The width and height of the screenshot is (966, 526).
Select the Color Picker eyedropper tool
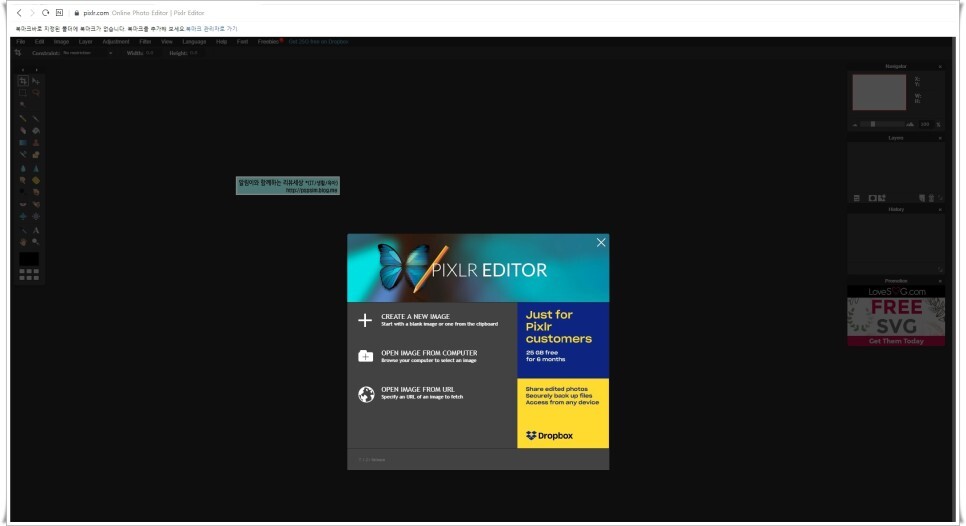[23, 230]
